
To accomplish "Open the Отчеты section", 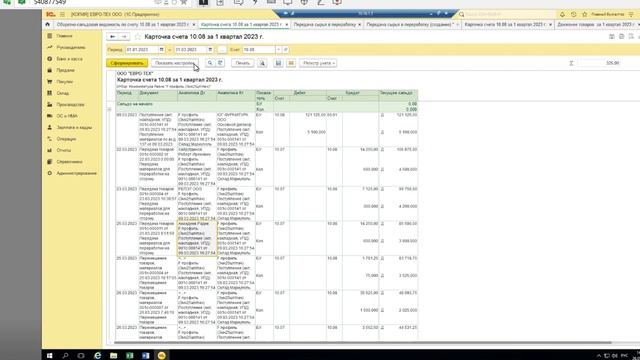I will pyautogui.click(x=64, y=150).
